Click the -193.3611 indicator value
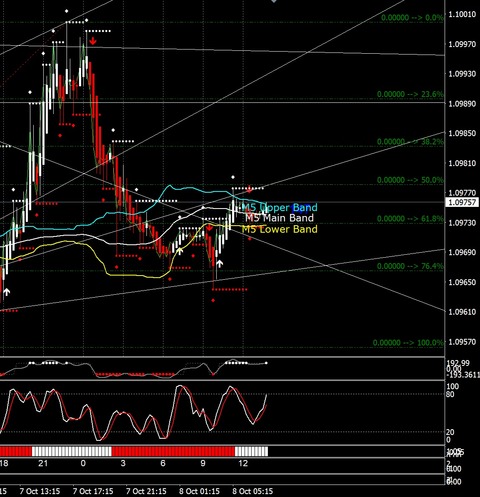Screen dimensions: 480x497 pos(463,375)
